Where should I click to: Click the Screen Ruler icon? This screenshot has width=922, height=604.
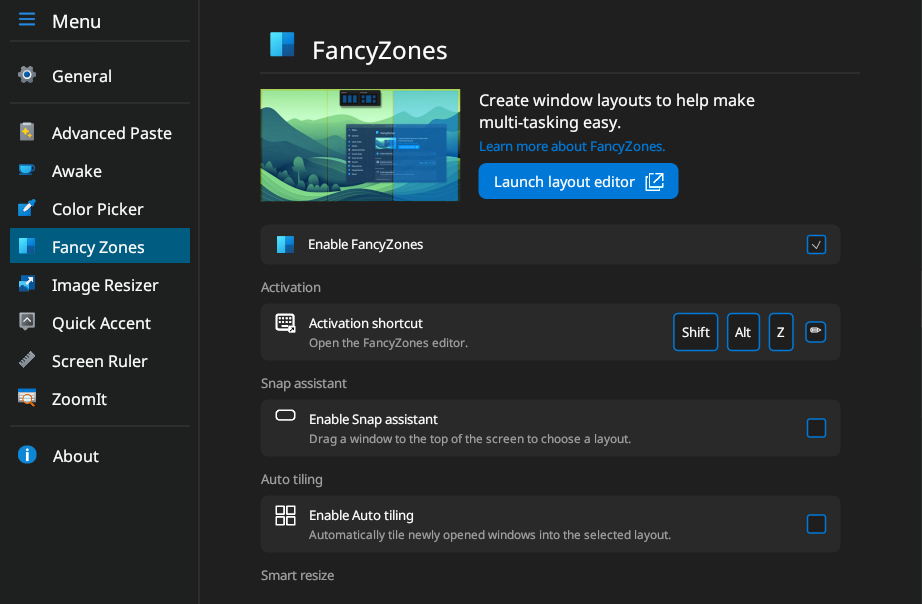click(27, 359)
